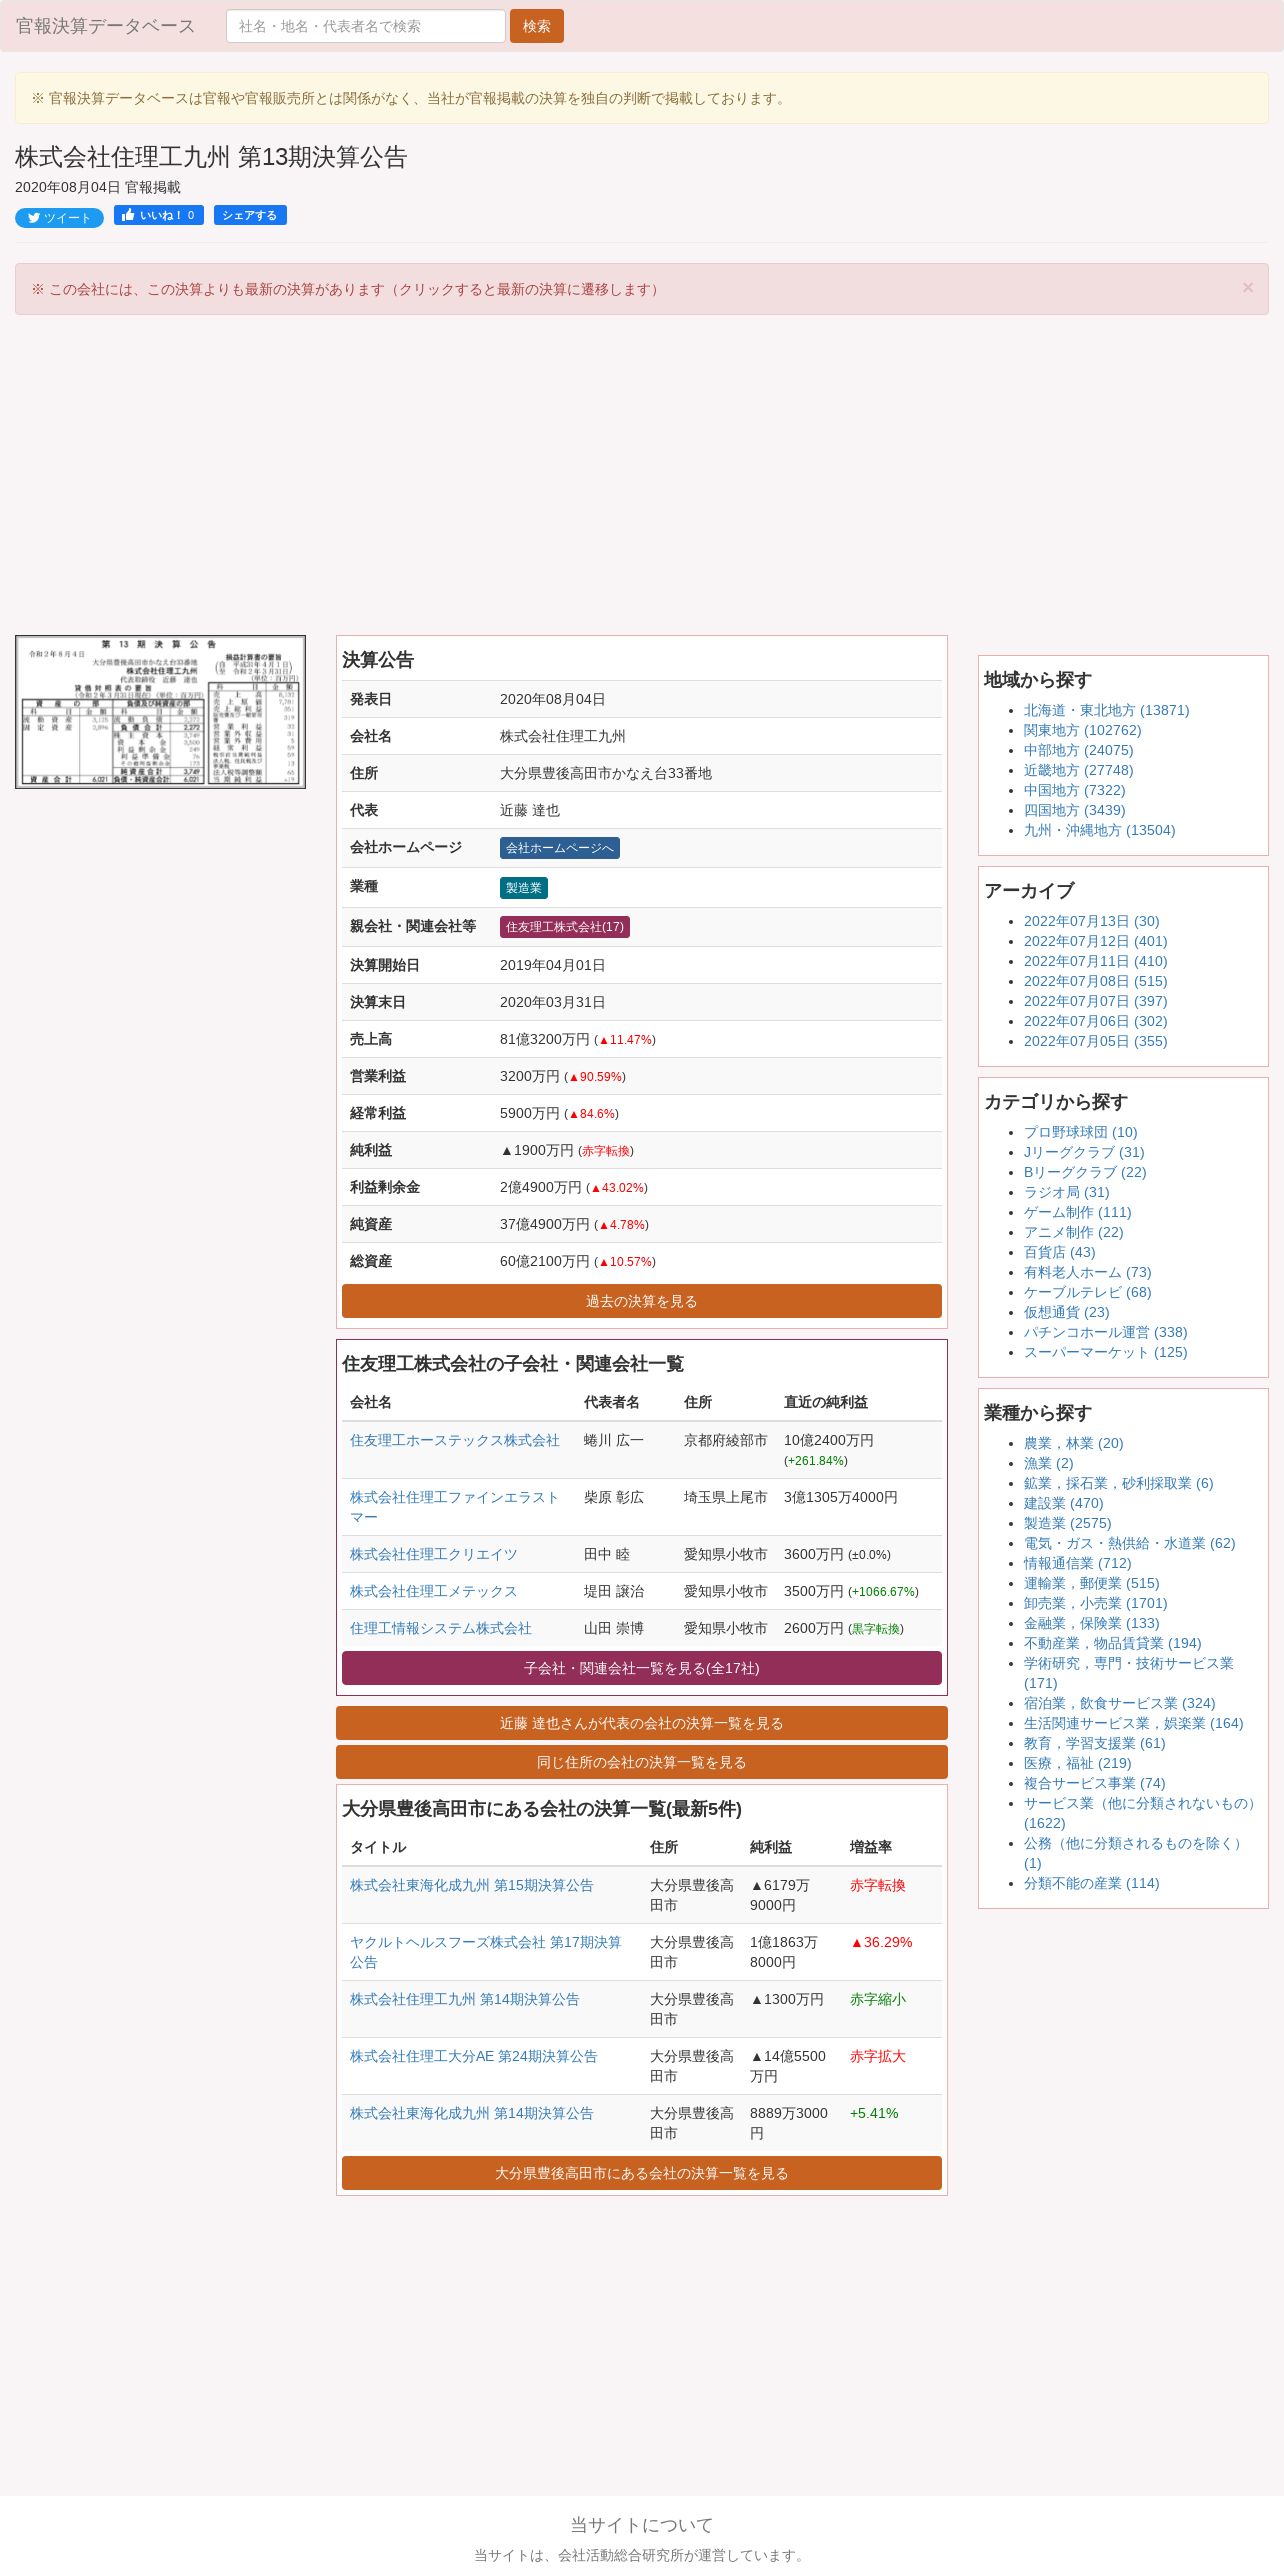Open 株式会社住理工メテックス link
The height and width of the screenshot is (2568, 1284).
tap(433, 1591)
